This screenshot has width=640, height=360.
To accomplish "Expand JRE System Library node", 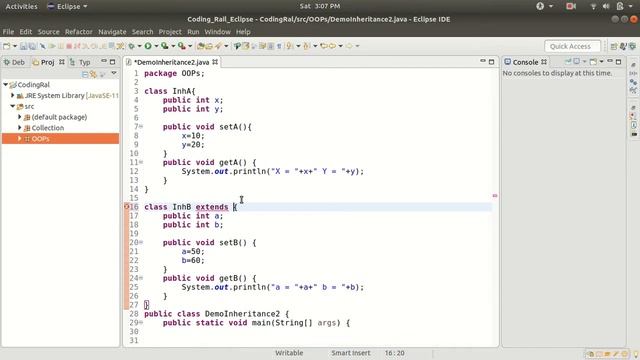I will pyautogui.click(x=12, y=95).
